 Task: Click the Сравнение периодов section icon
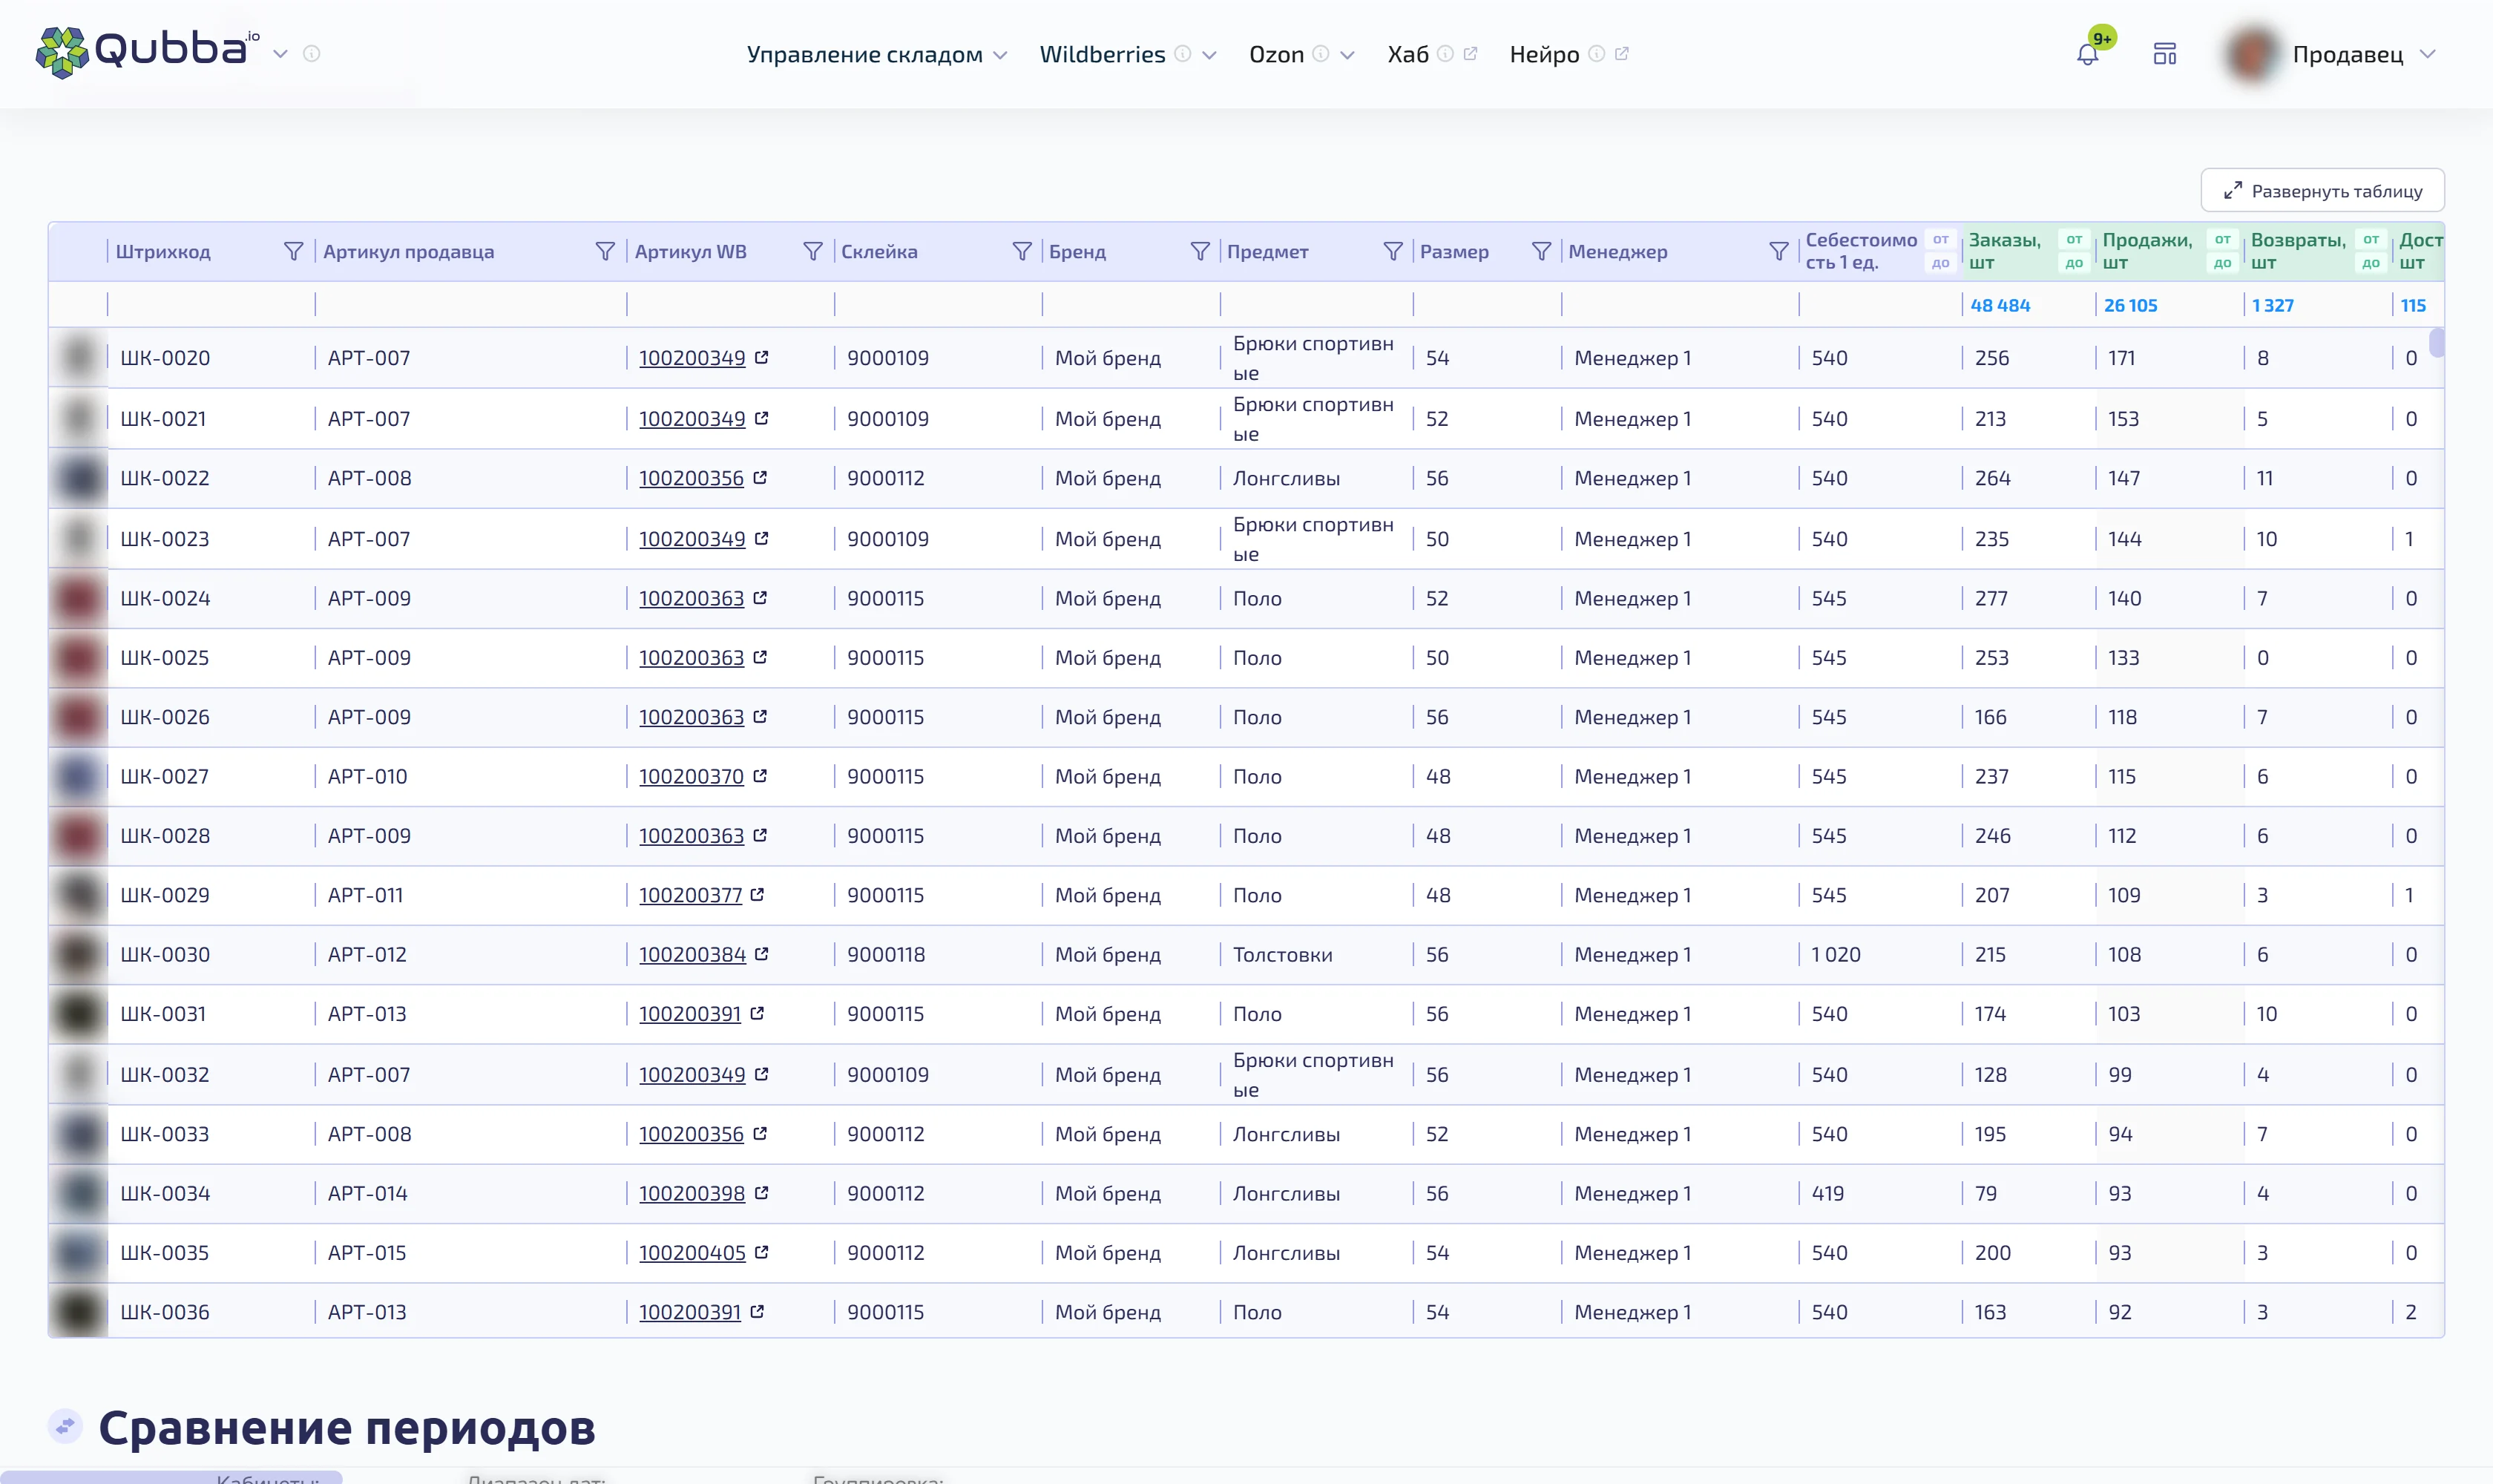(x=65, y=1426)
